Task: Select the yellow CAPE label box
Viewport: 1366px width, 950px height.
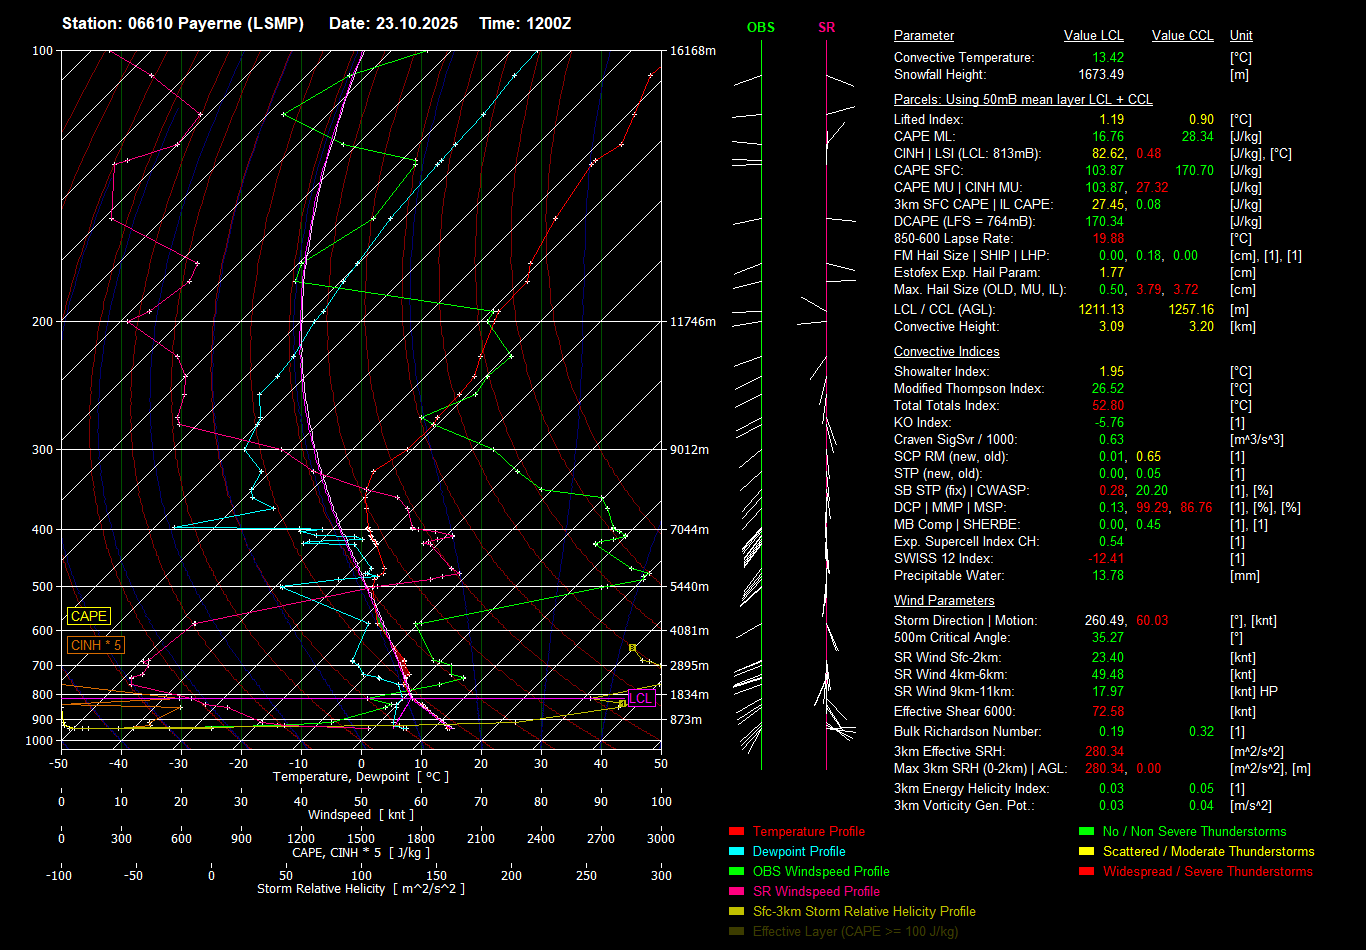Action: pyautogui.click(x=89, y=616)
